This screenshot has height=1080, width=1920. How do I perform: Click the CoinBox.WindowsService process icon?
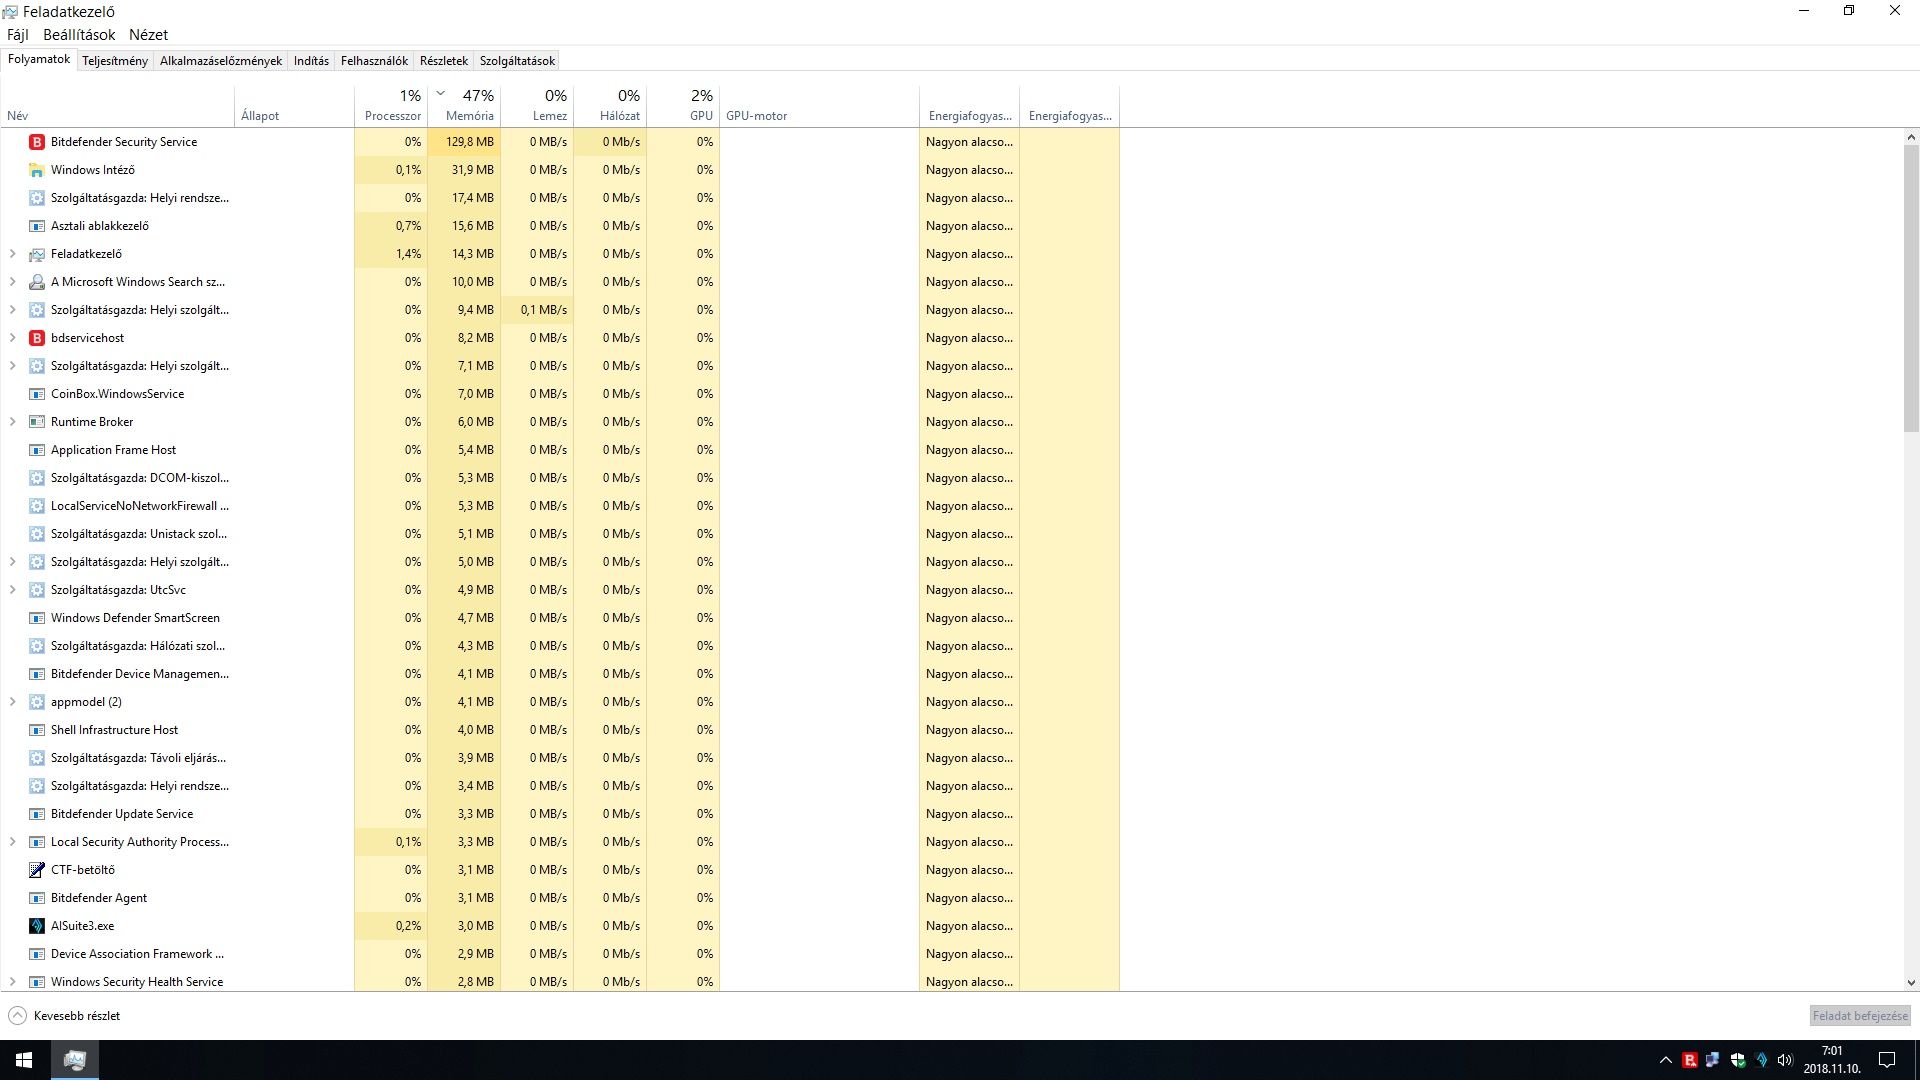click(37, 394)
